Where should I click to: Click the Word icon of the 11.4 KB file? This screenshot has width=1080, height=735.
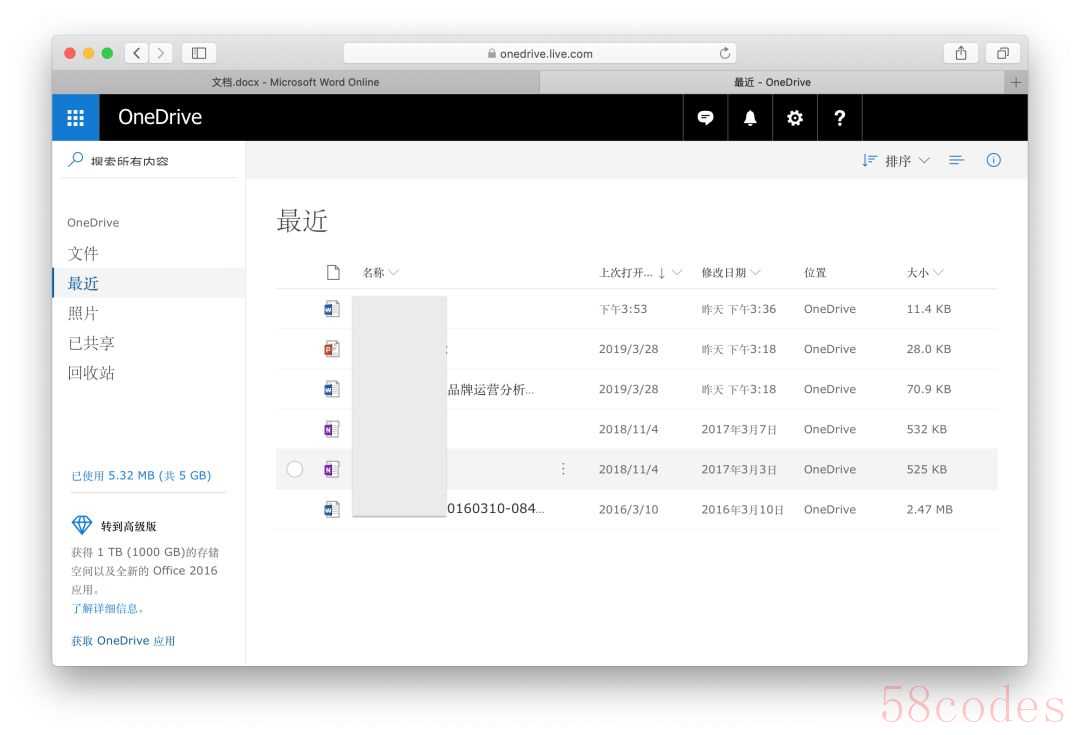click(x=332, y=309)
